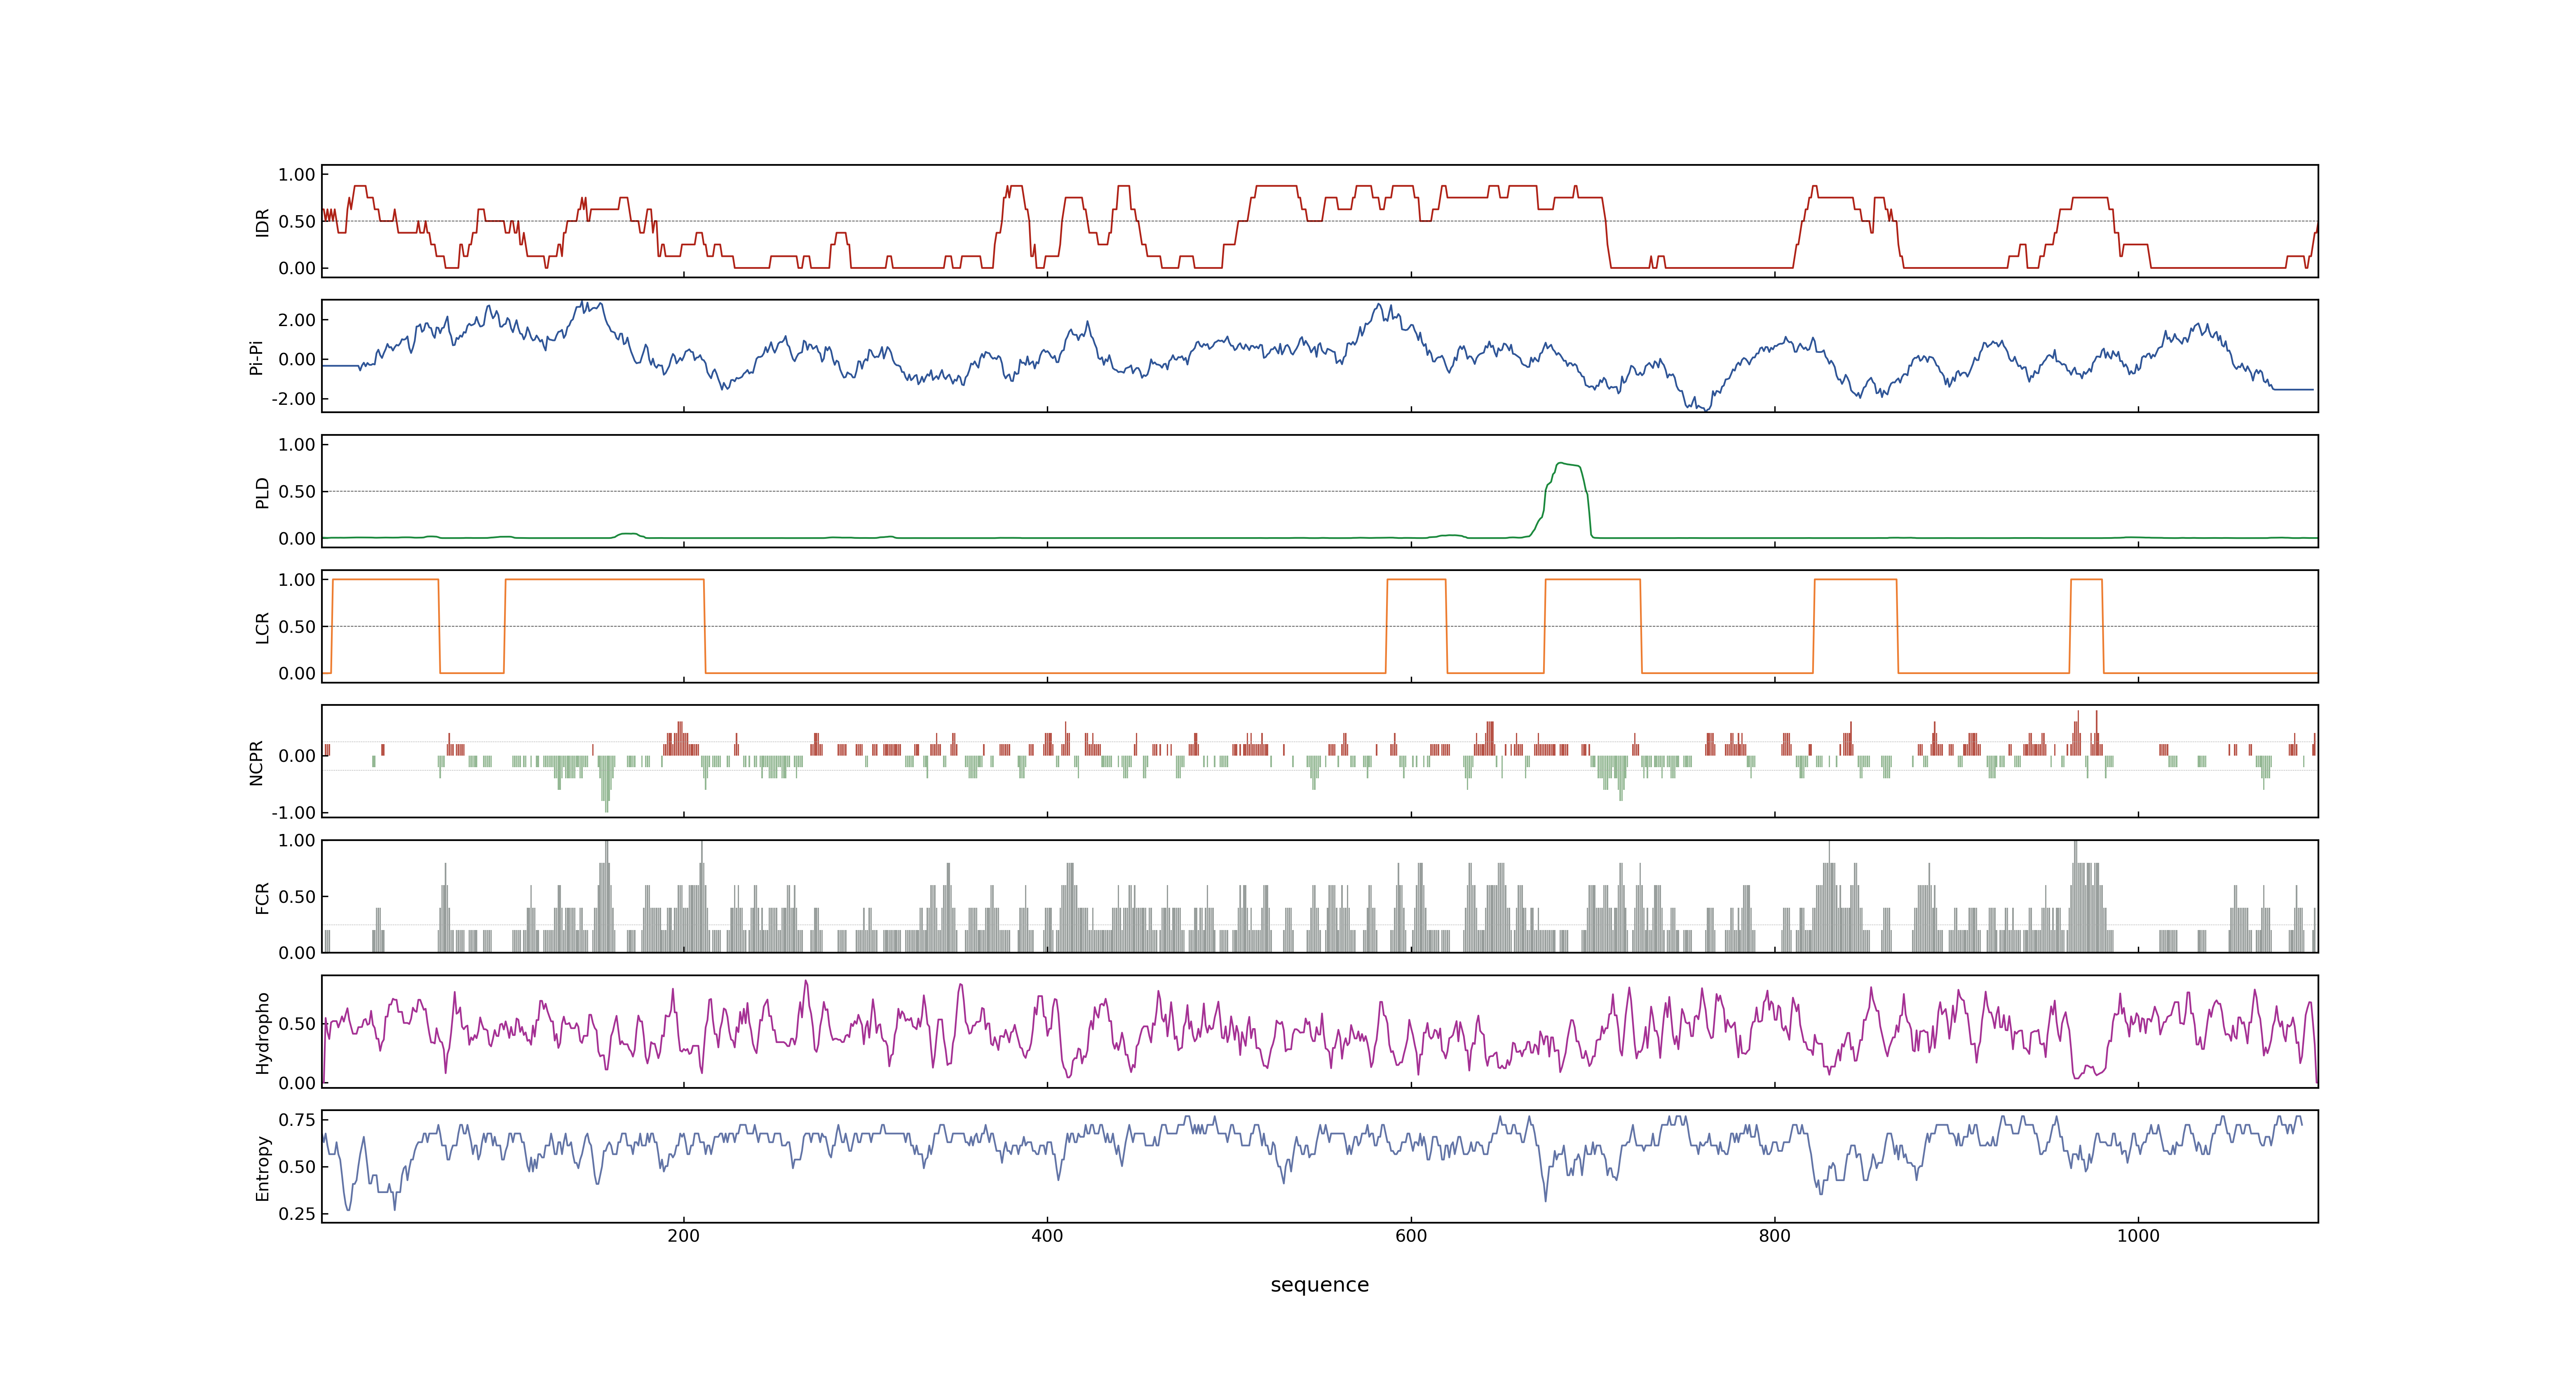
Task: Click the 0.00 tick of the NCPR panel
Action: click(297, 756)
